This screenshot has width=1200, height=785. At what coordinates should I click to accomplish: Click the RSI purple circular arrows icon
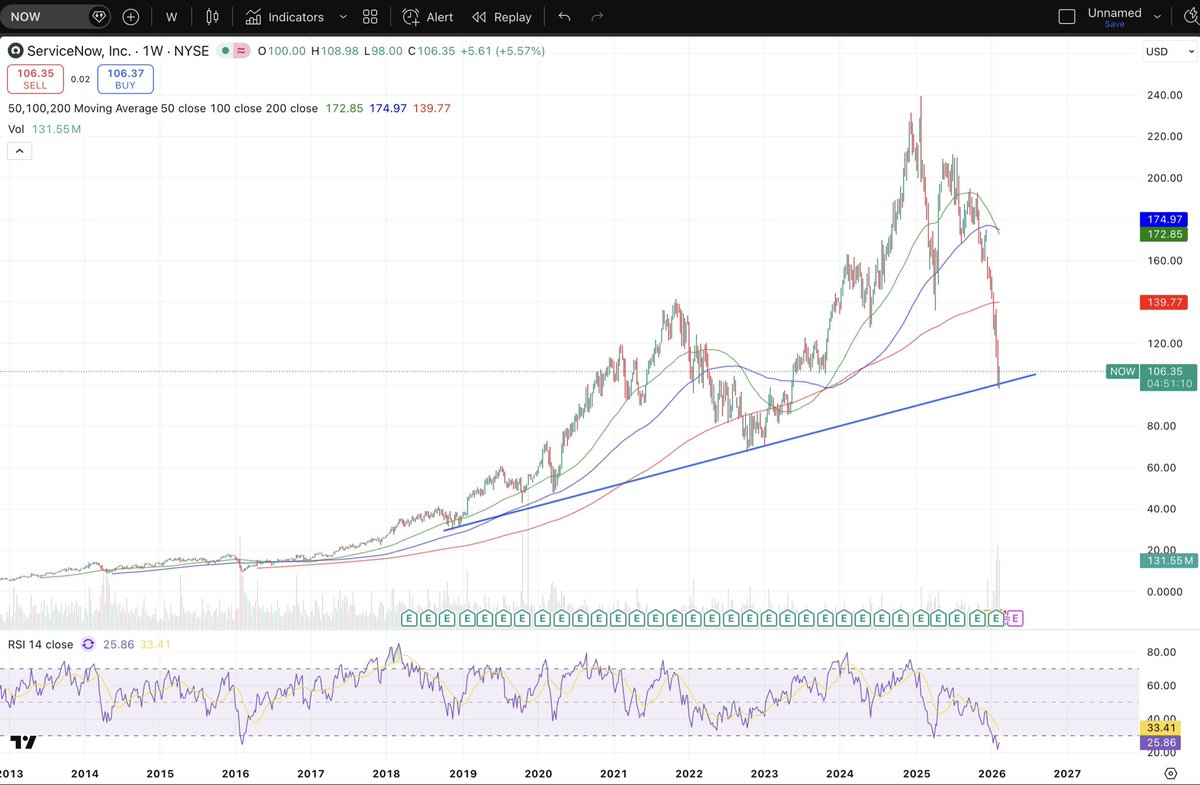tap(88, 645)
